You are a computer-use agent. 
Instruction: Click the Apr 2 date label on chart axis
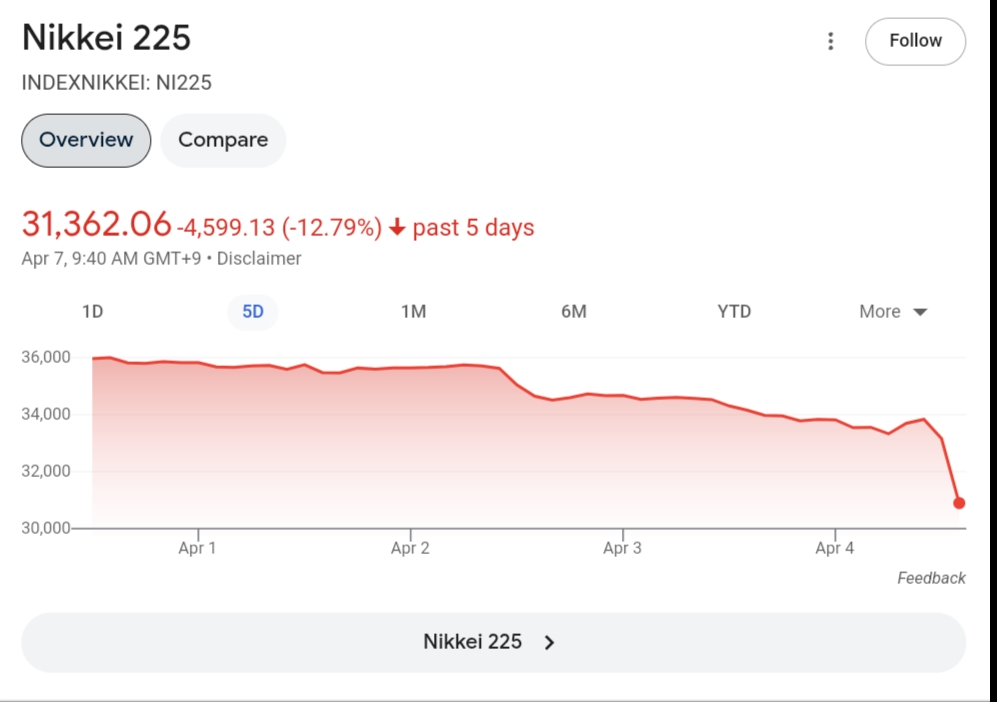tap(410, 548)
